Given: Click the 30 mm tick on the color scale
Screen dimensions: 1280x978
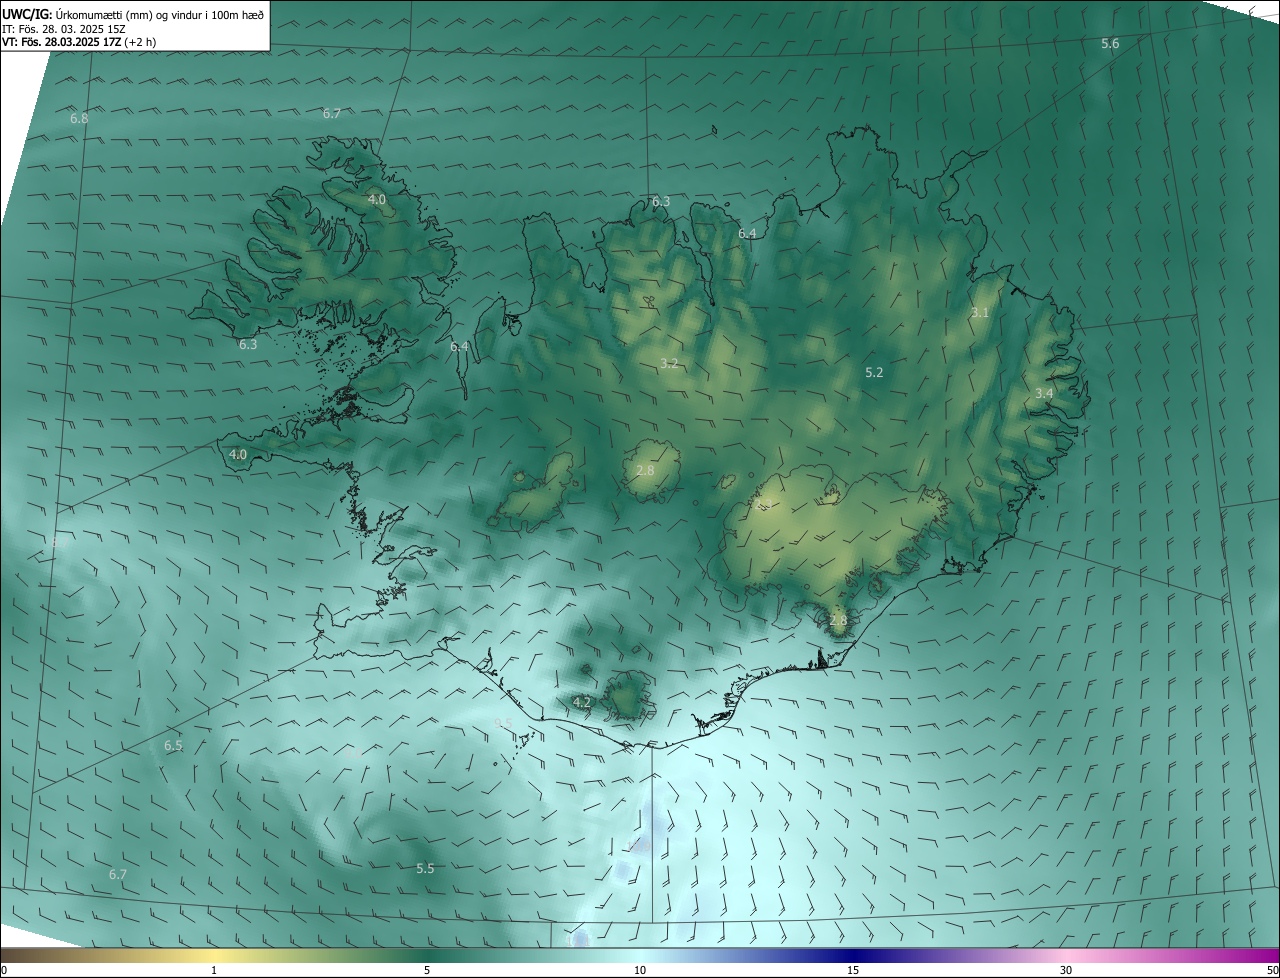Looking at the screenshot, I should point(1066,970).
